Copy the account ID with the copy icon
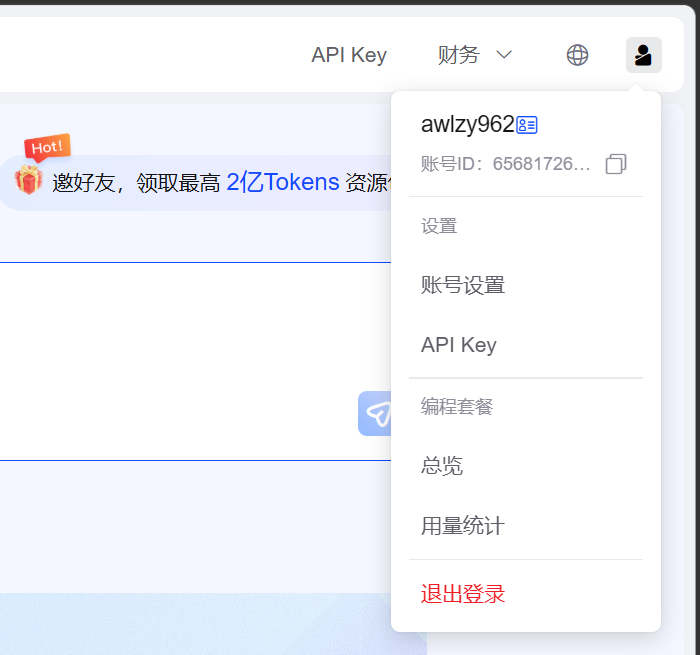The width and height of the screenshot is (700, 655). [616, 164]
